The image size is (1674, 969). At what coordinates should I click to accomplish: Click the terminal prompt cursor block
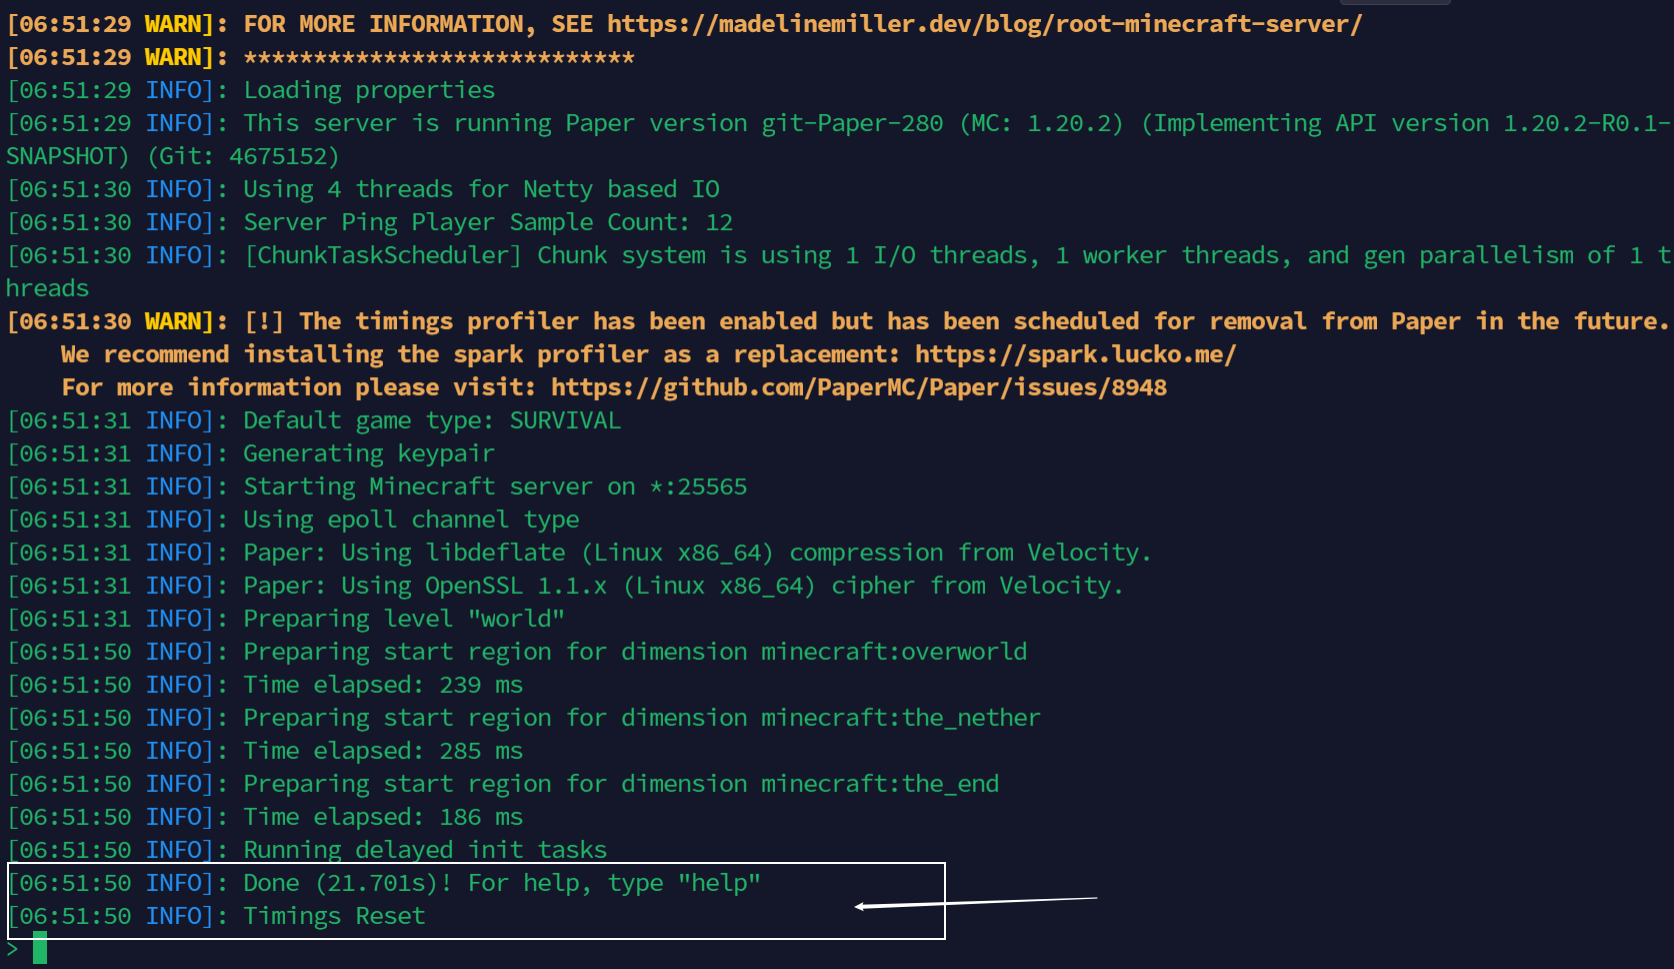pyautogui.click(x=40, y=948)
